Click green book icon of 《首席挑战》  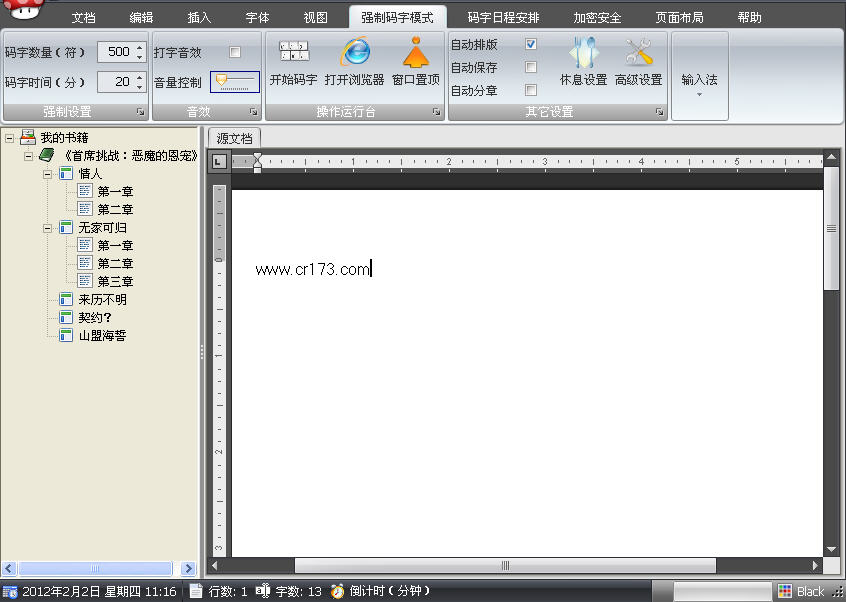click(47, 155)
